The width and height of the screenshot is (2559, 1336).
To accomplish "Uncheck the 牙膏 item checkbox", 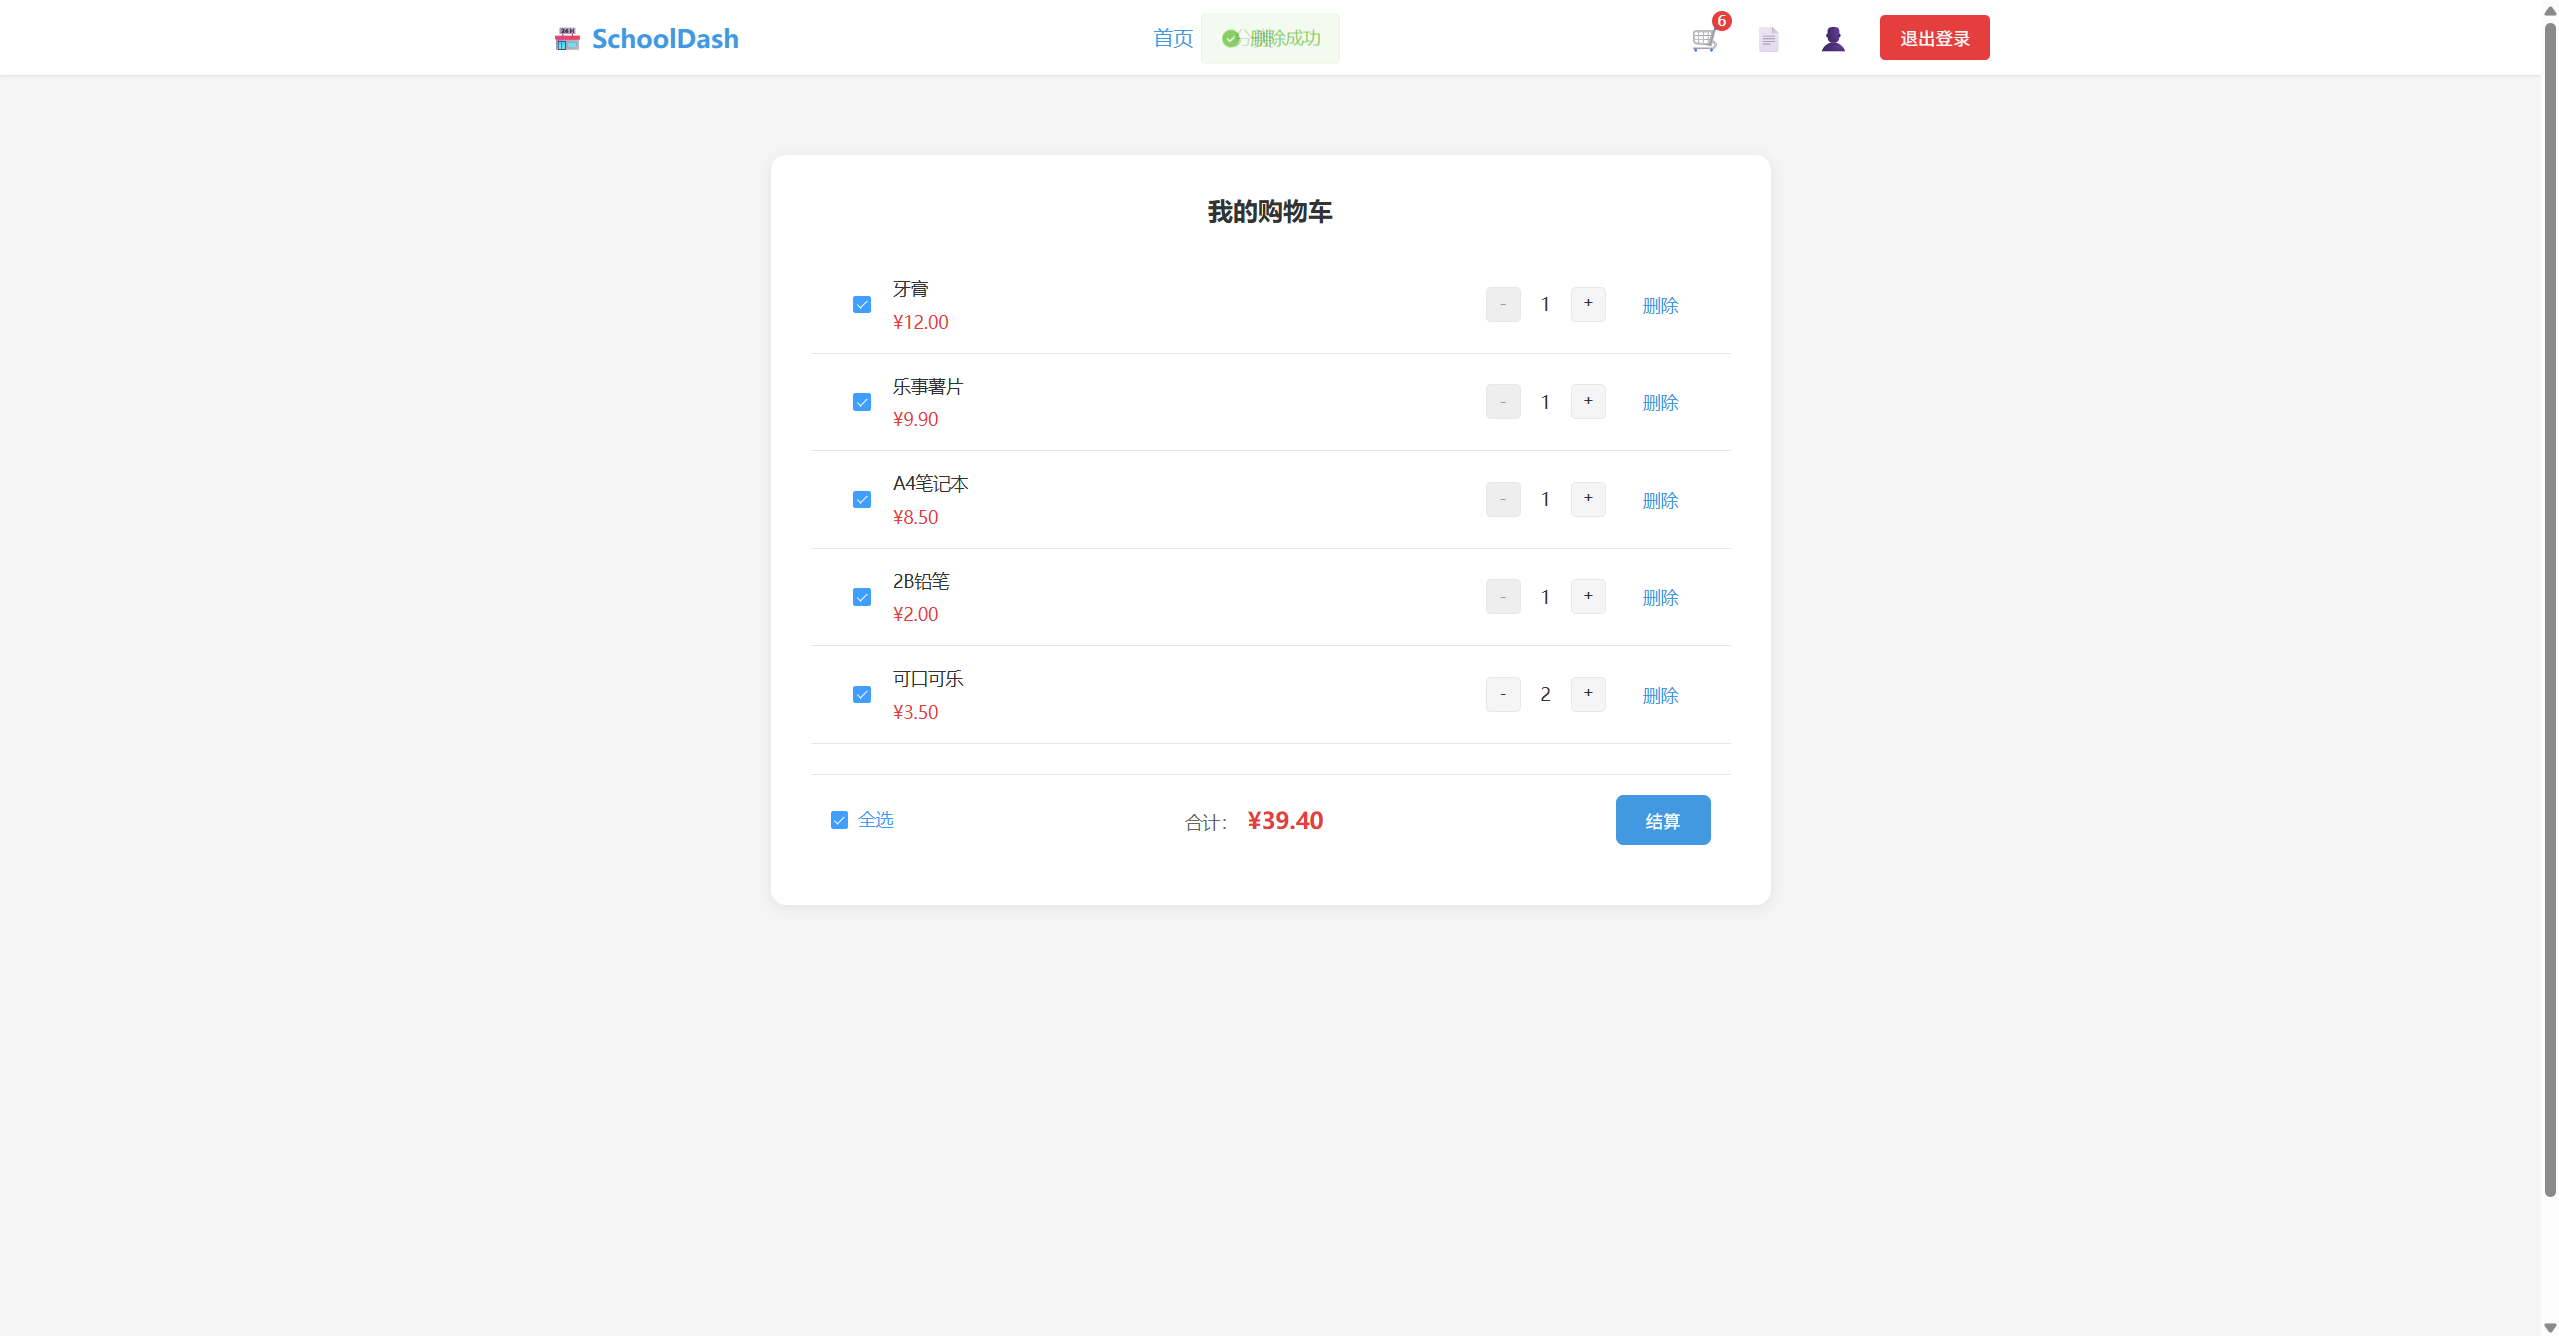I will point(861,305).
